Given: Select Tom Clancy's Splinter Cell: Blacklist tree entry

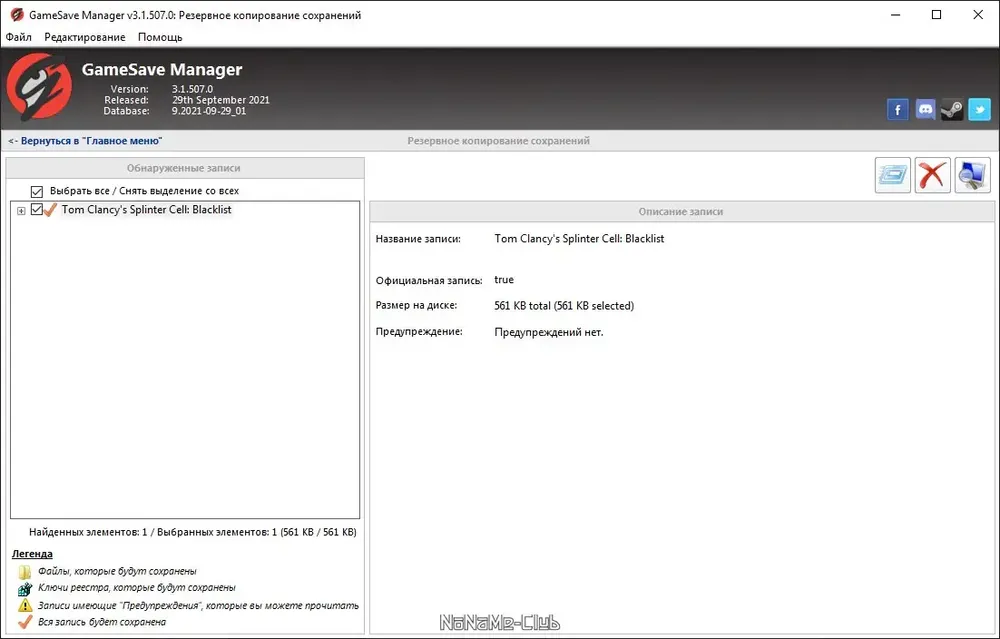Looking at the screenshot, I should [x=146, y=209].
